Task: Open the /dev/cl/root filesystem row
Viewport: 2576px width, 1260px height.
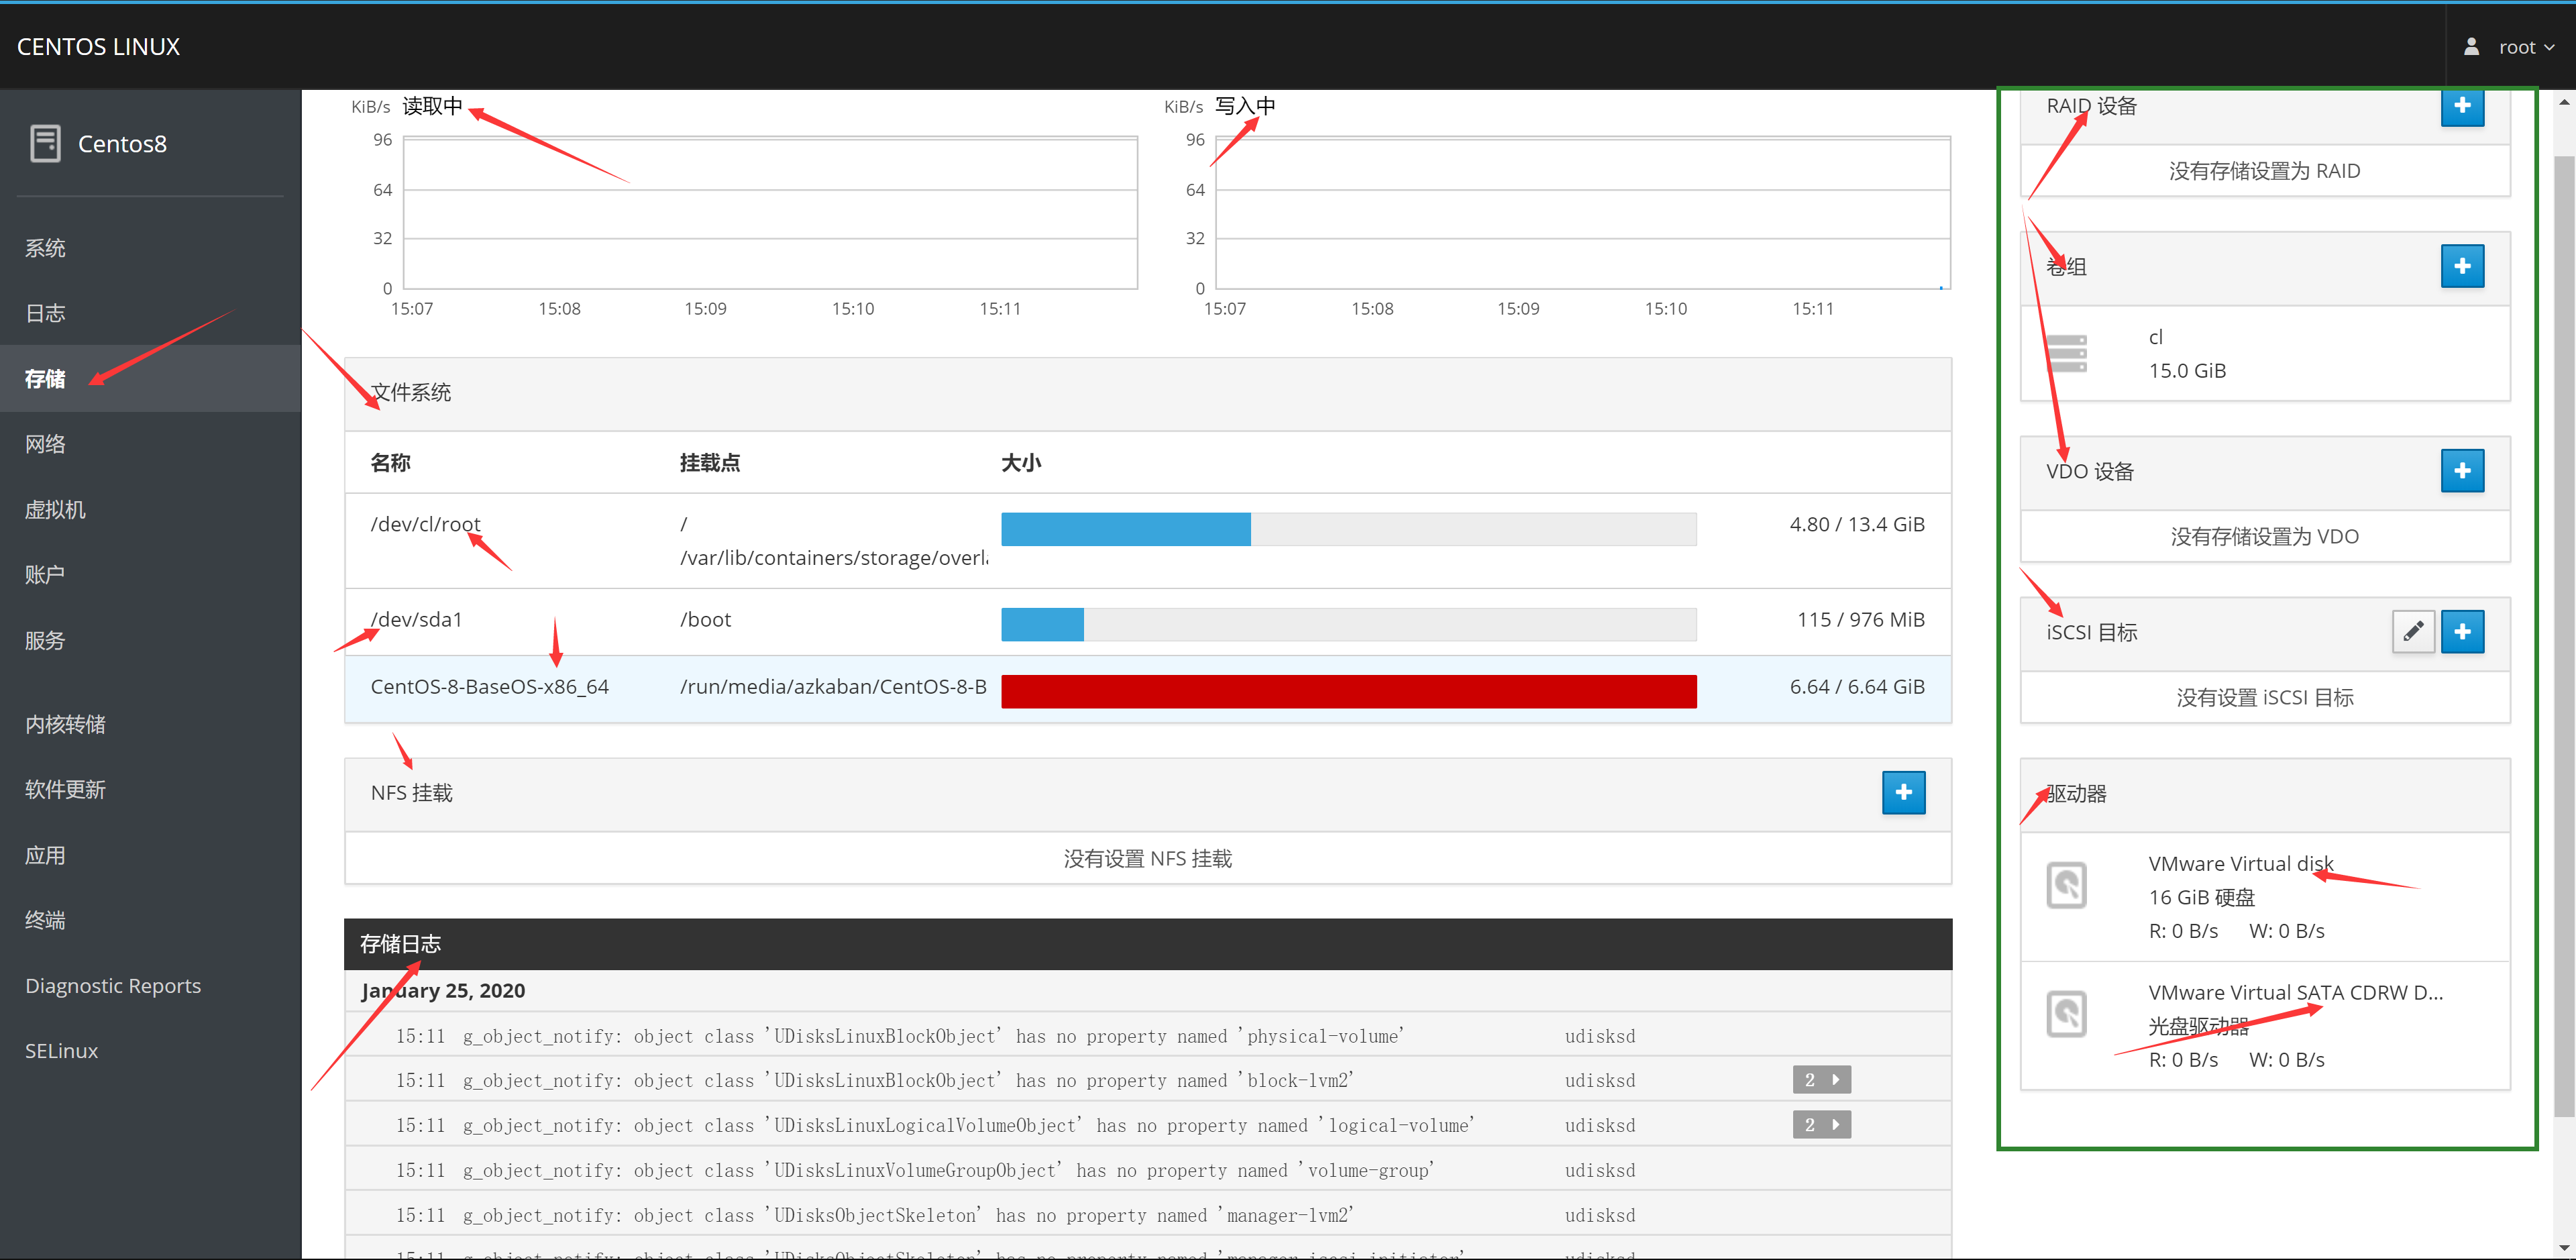Action: [x=1148, y=541]
